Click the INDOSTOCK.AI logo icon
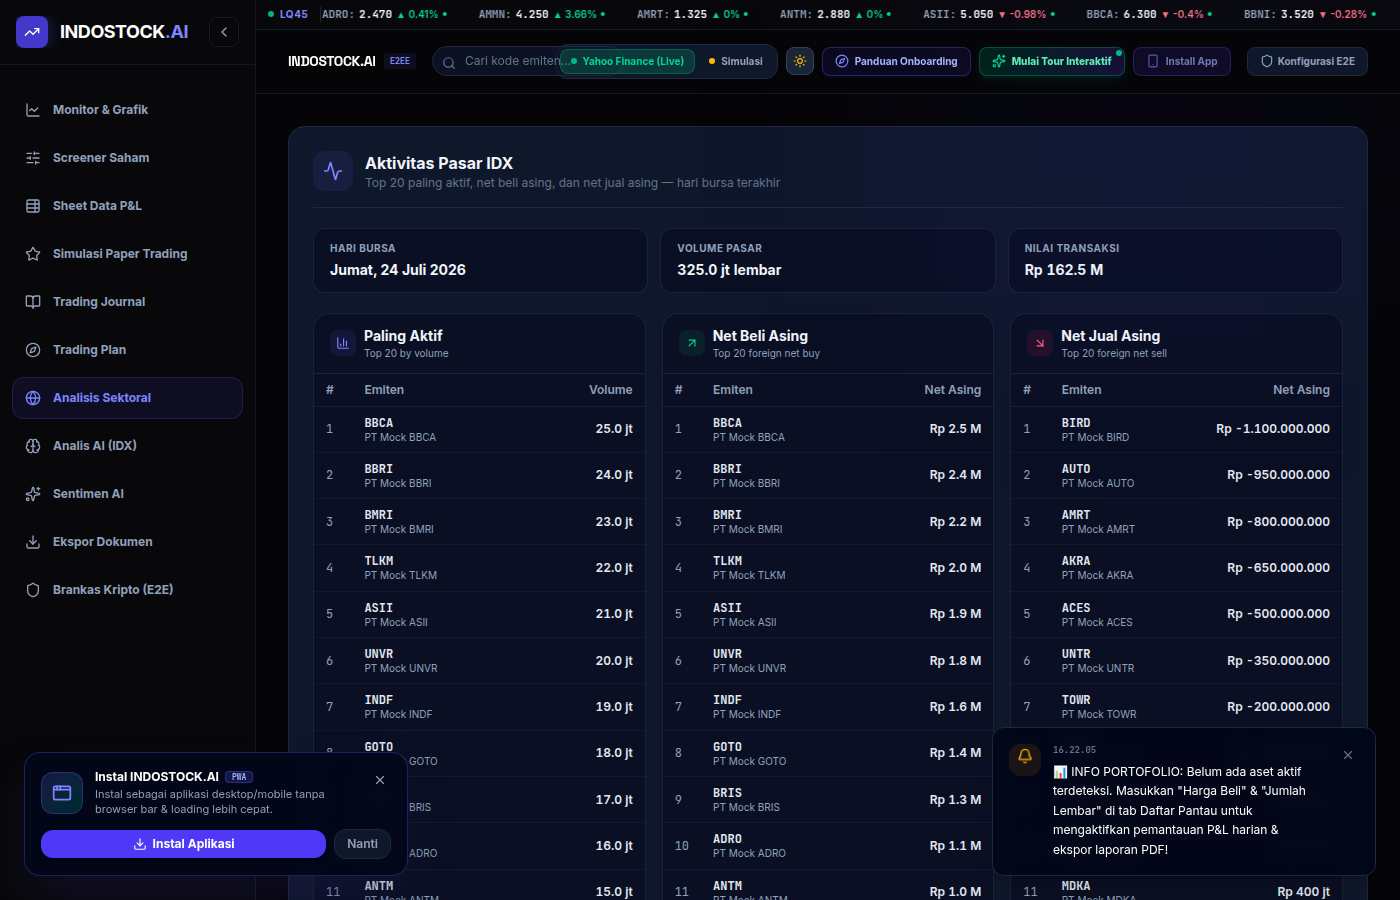 pos(32,32)
